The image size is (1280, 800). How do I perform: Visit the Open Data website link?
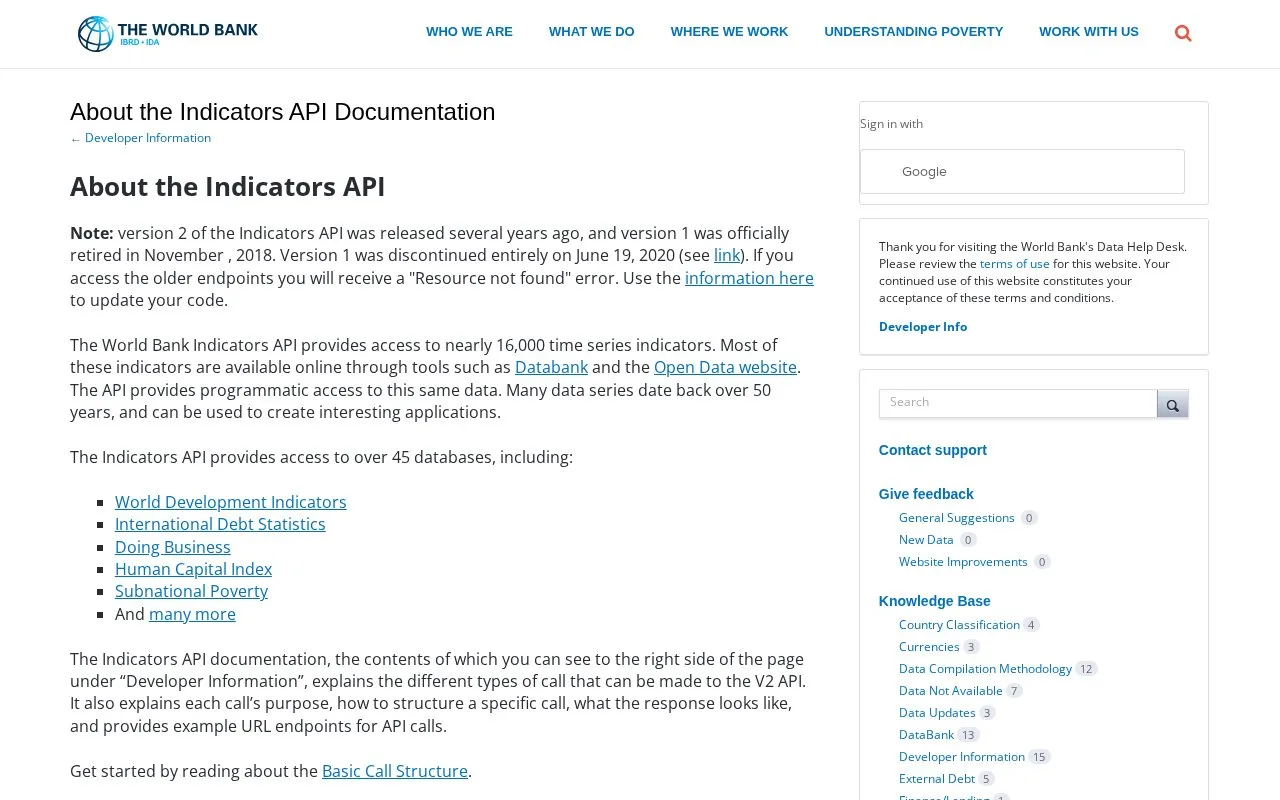pos(725,367)
